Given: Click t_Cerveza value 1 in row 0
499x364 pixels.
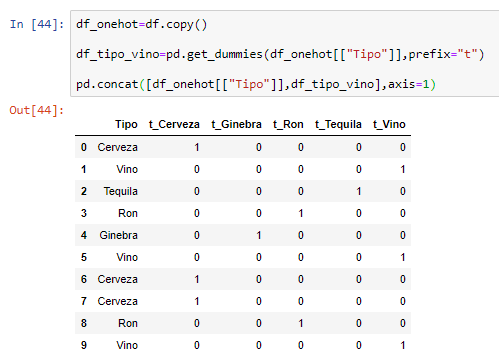Looking at the screenshot, I should point(197,147).
